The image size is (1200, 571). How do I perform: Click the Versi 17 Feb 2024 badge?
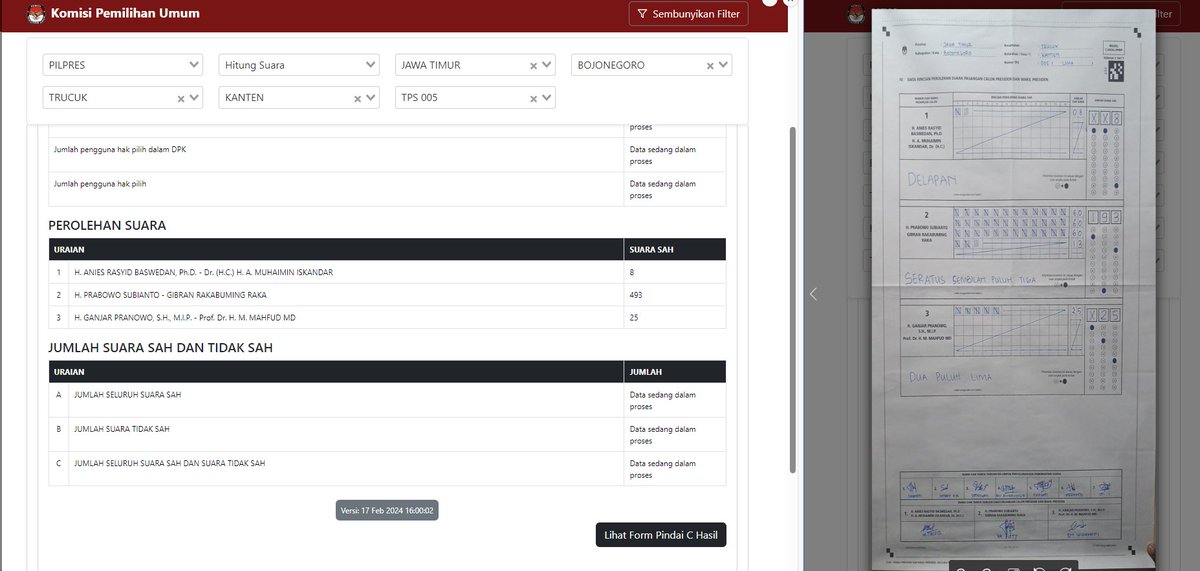[x=387, y=510]
